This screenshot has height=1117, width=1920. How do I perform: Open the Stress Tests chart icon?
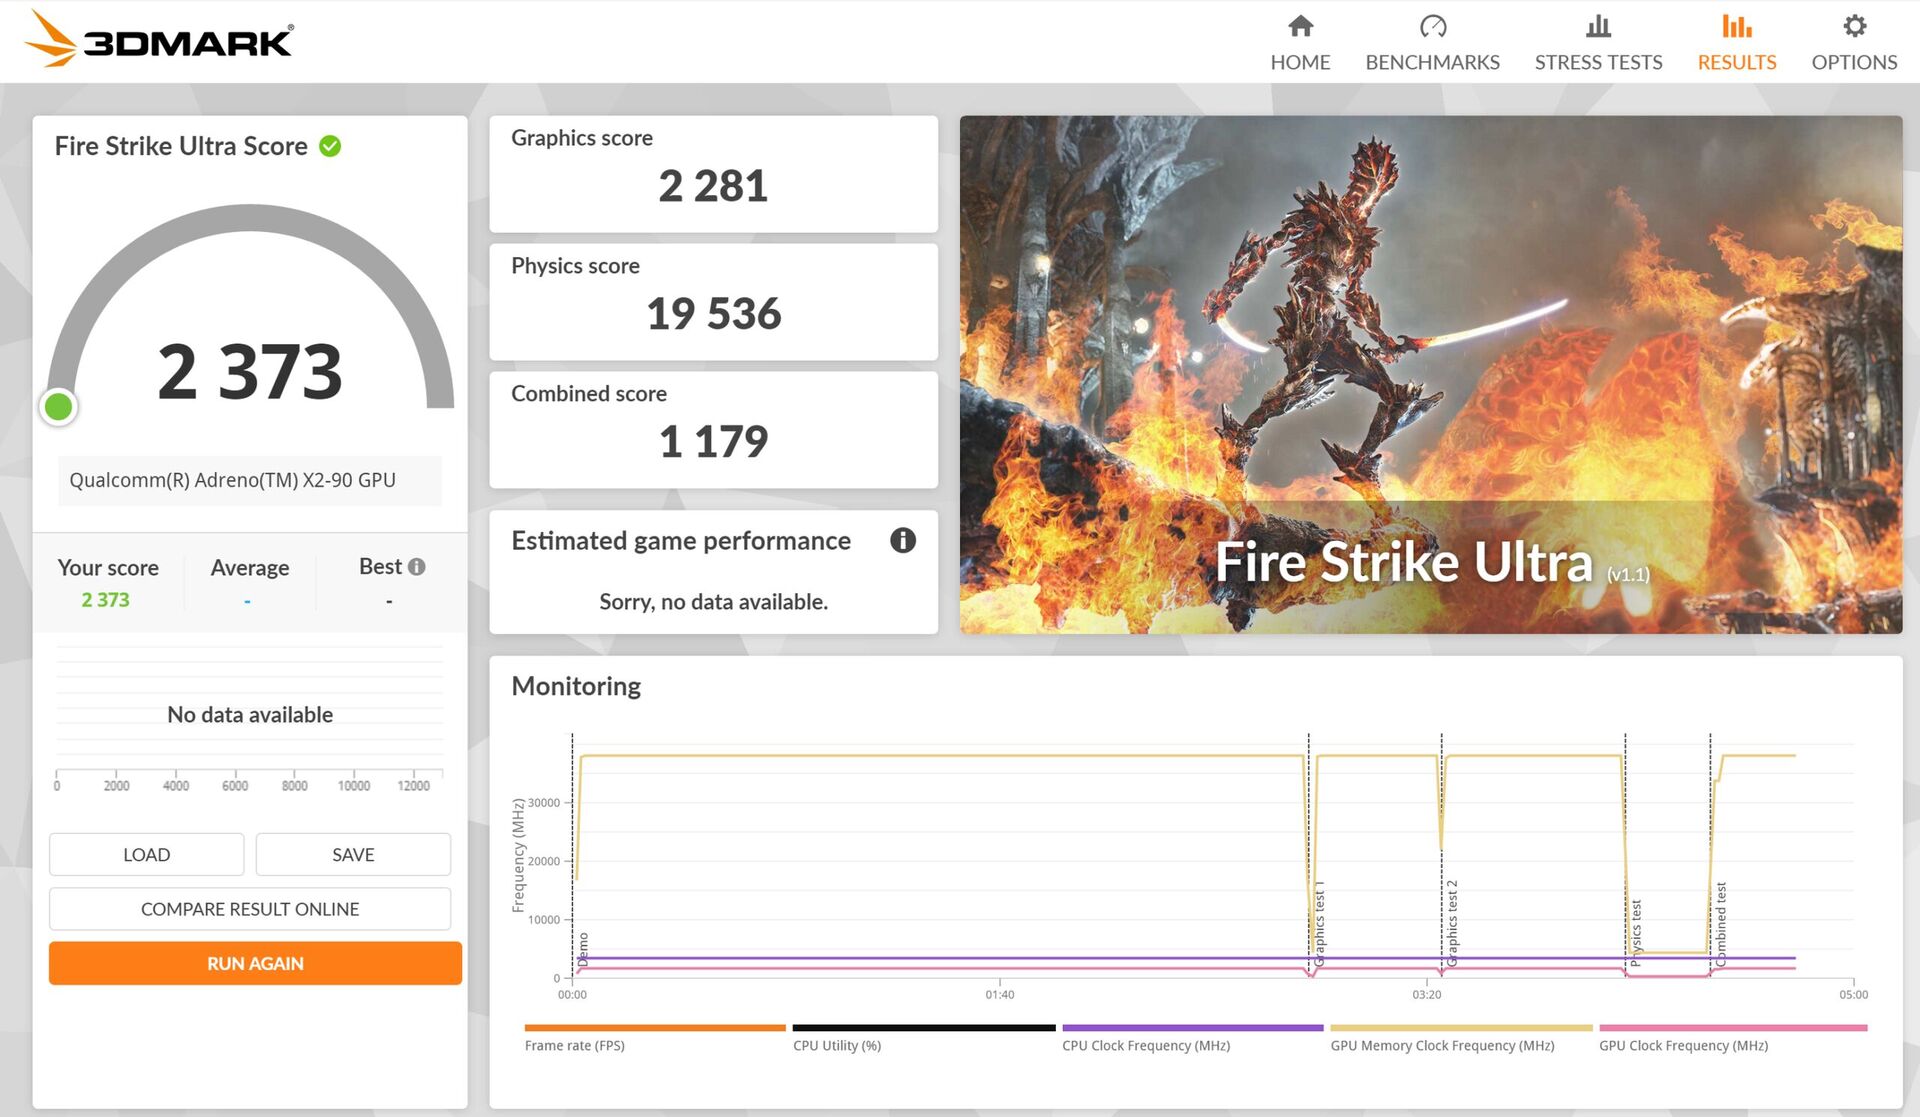[x=1598, y=26]
